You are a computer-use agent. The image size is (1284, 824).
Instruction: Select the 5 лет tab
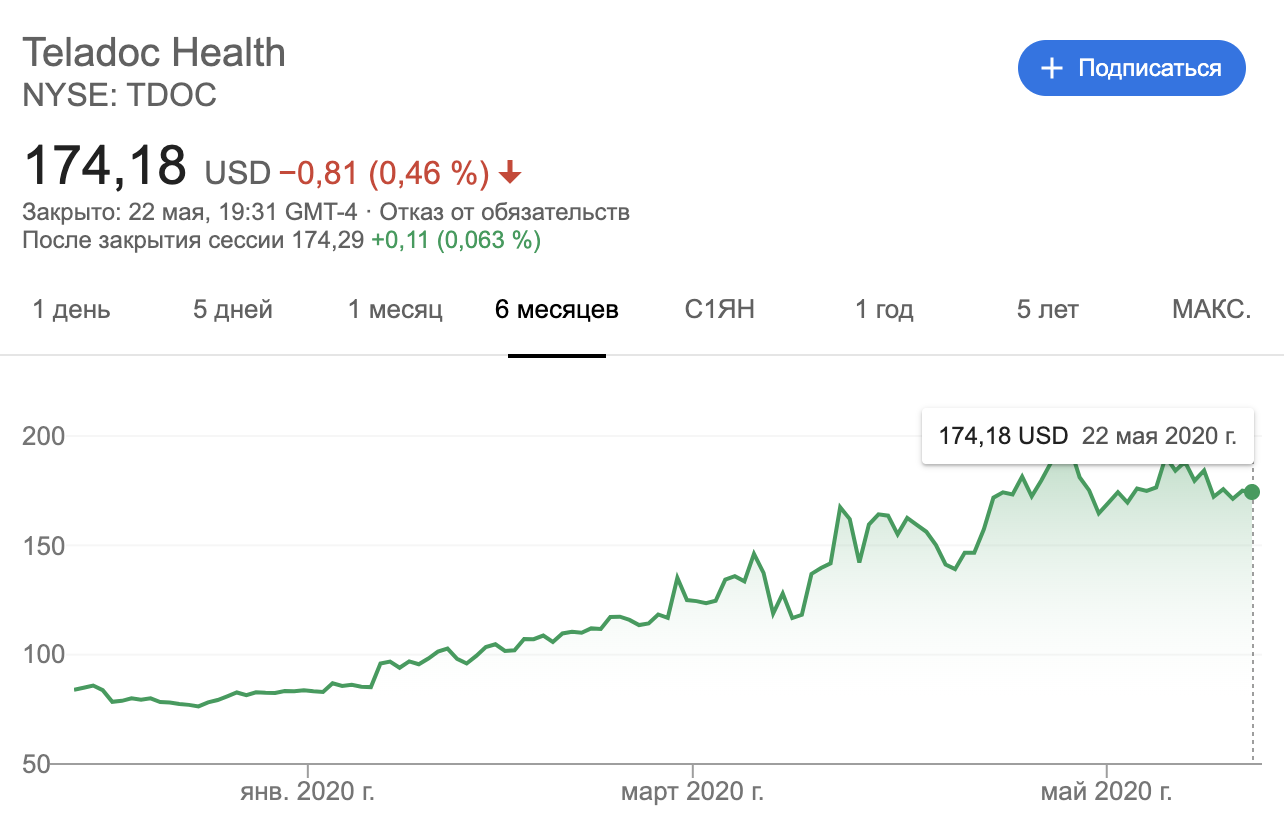pos(1047,310)
